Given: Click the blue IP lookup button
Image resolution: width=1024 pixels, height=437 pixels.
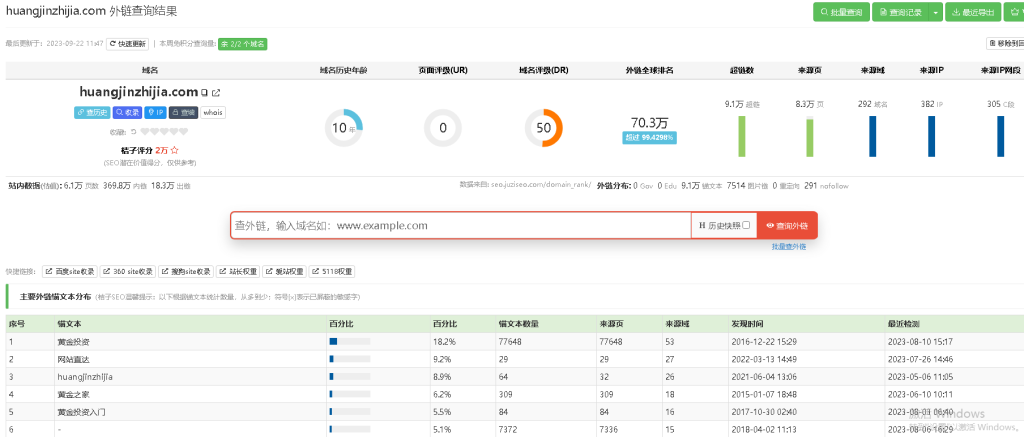Looking at the screenshot, I should pyautogui.click(x=155, y=112).
